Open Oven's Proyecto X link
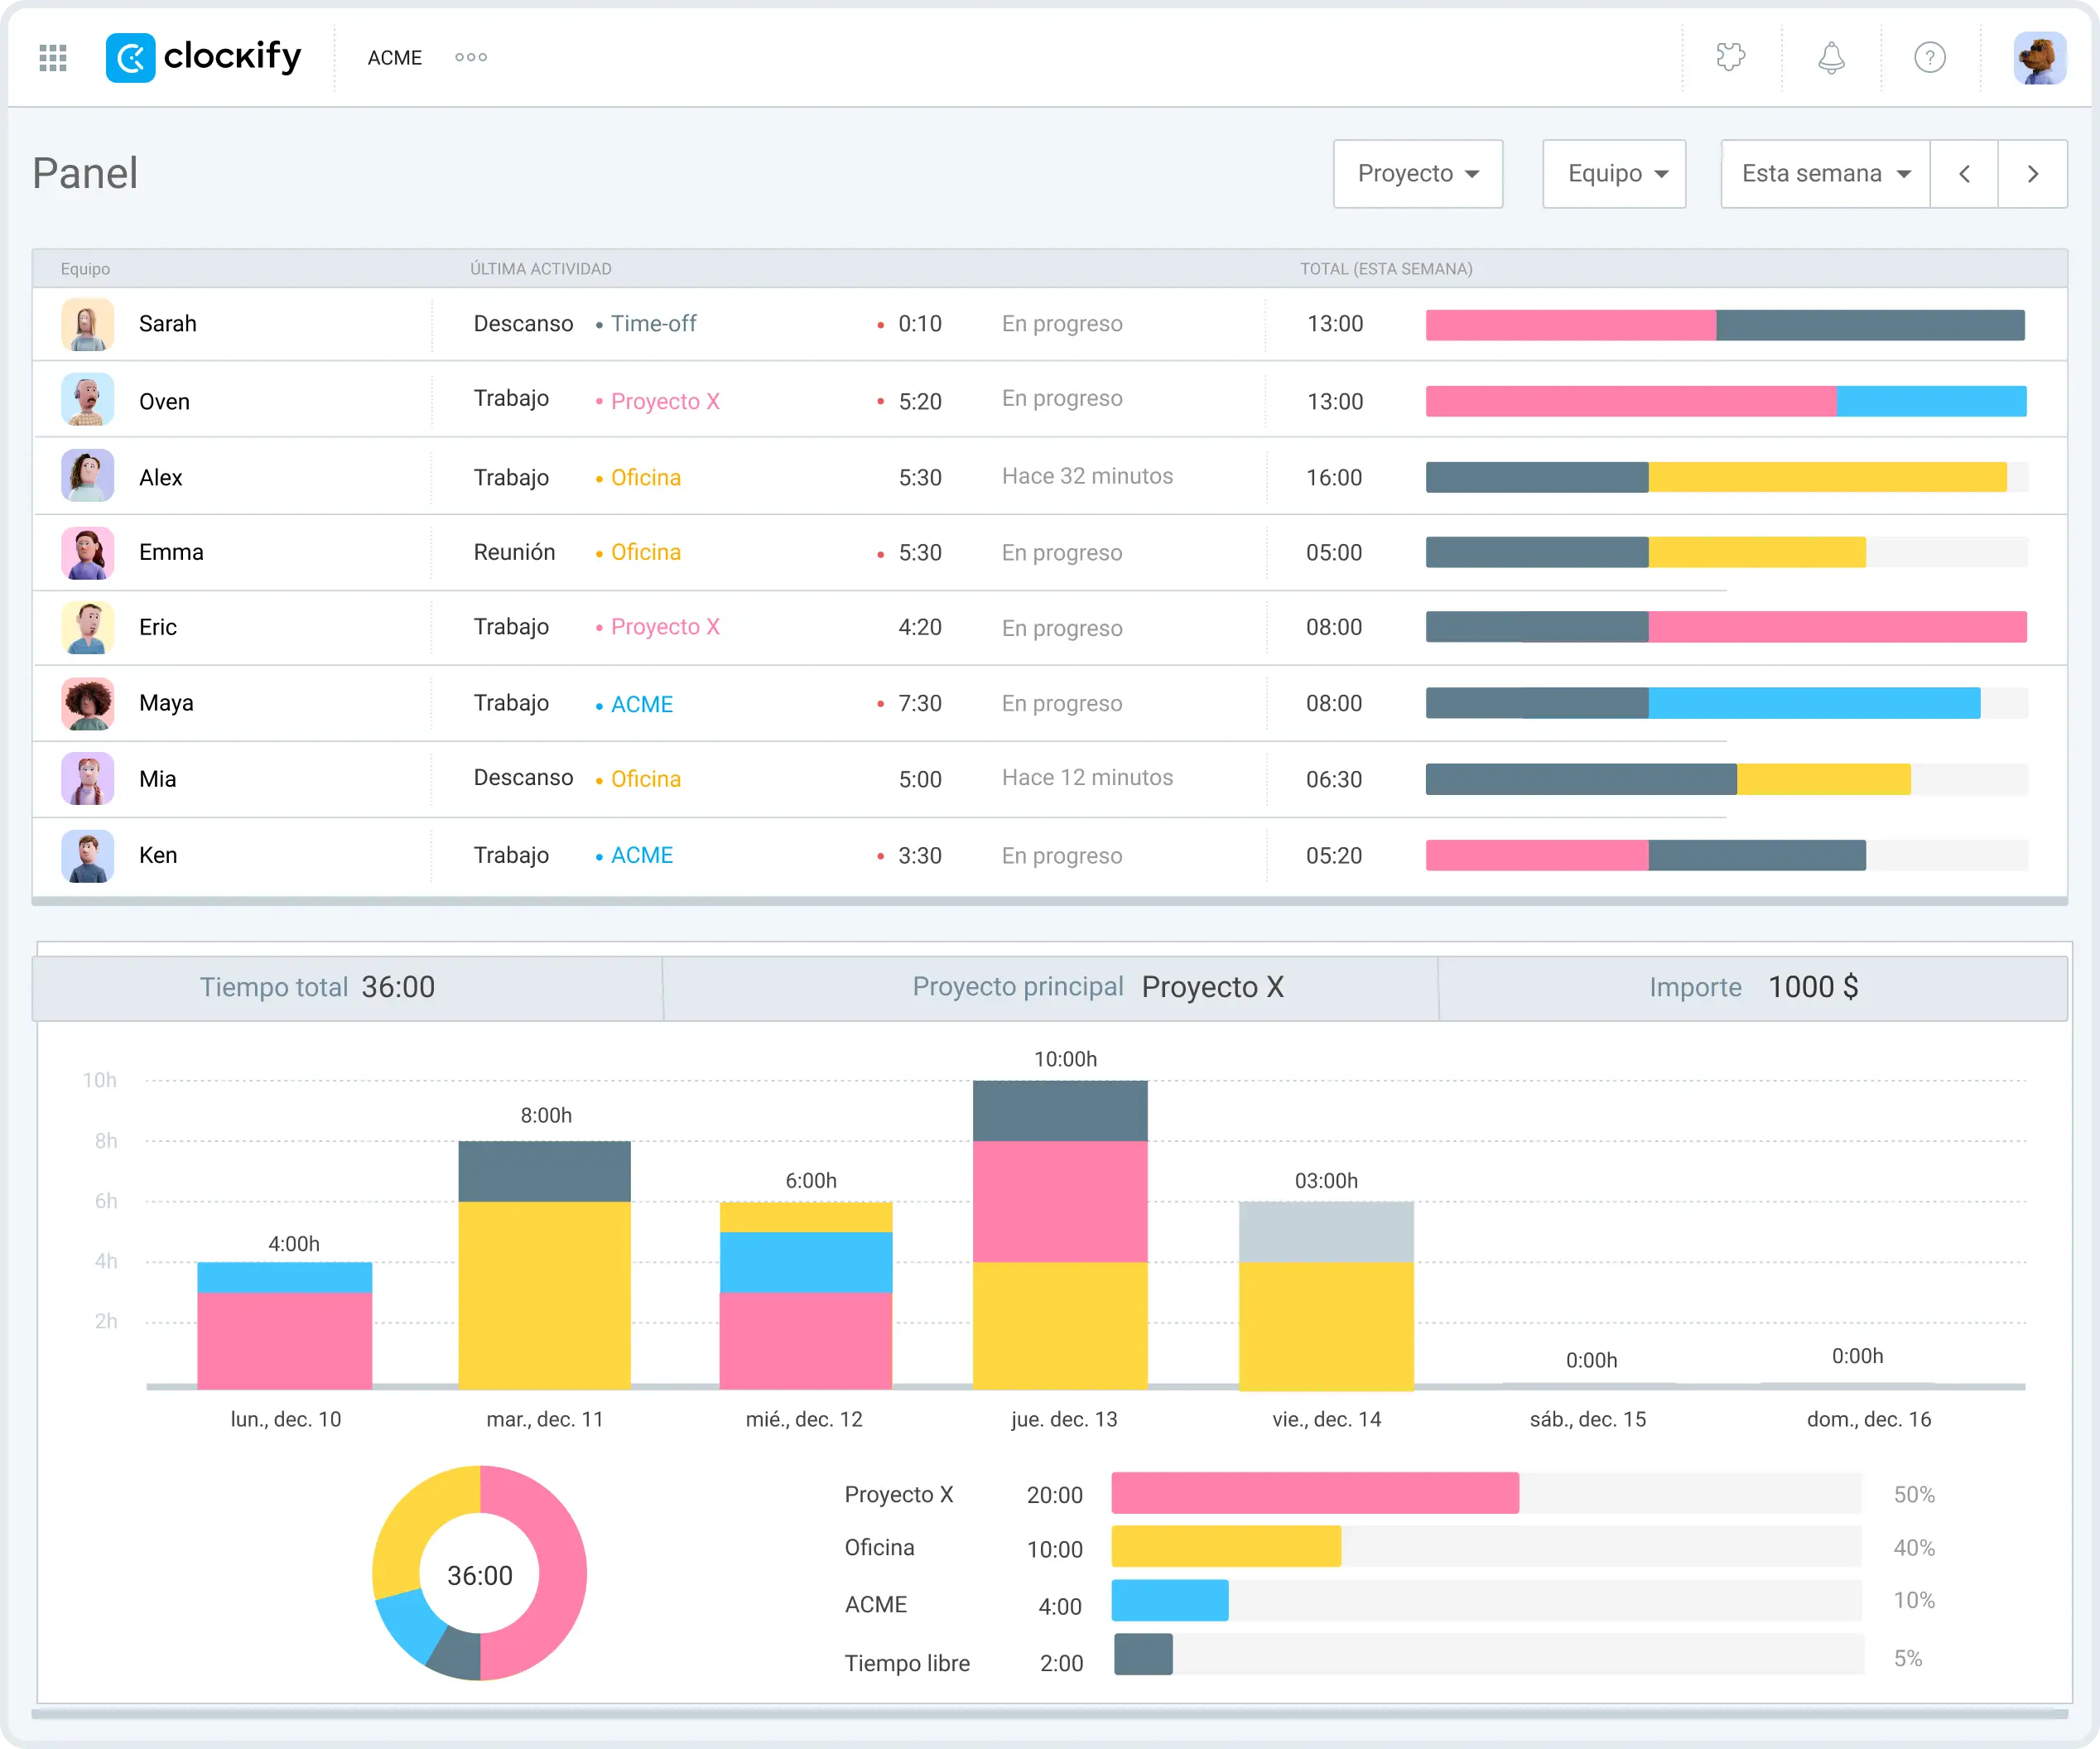 [665, 401]
